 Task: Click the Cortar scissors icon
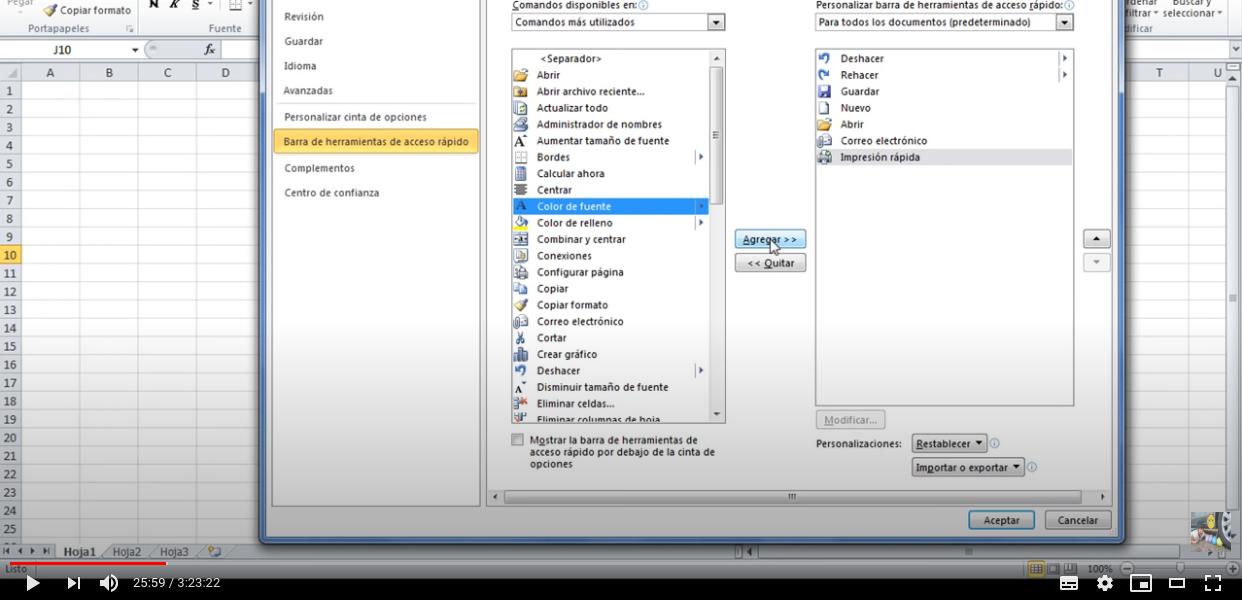(520, 338)
